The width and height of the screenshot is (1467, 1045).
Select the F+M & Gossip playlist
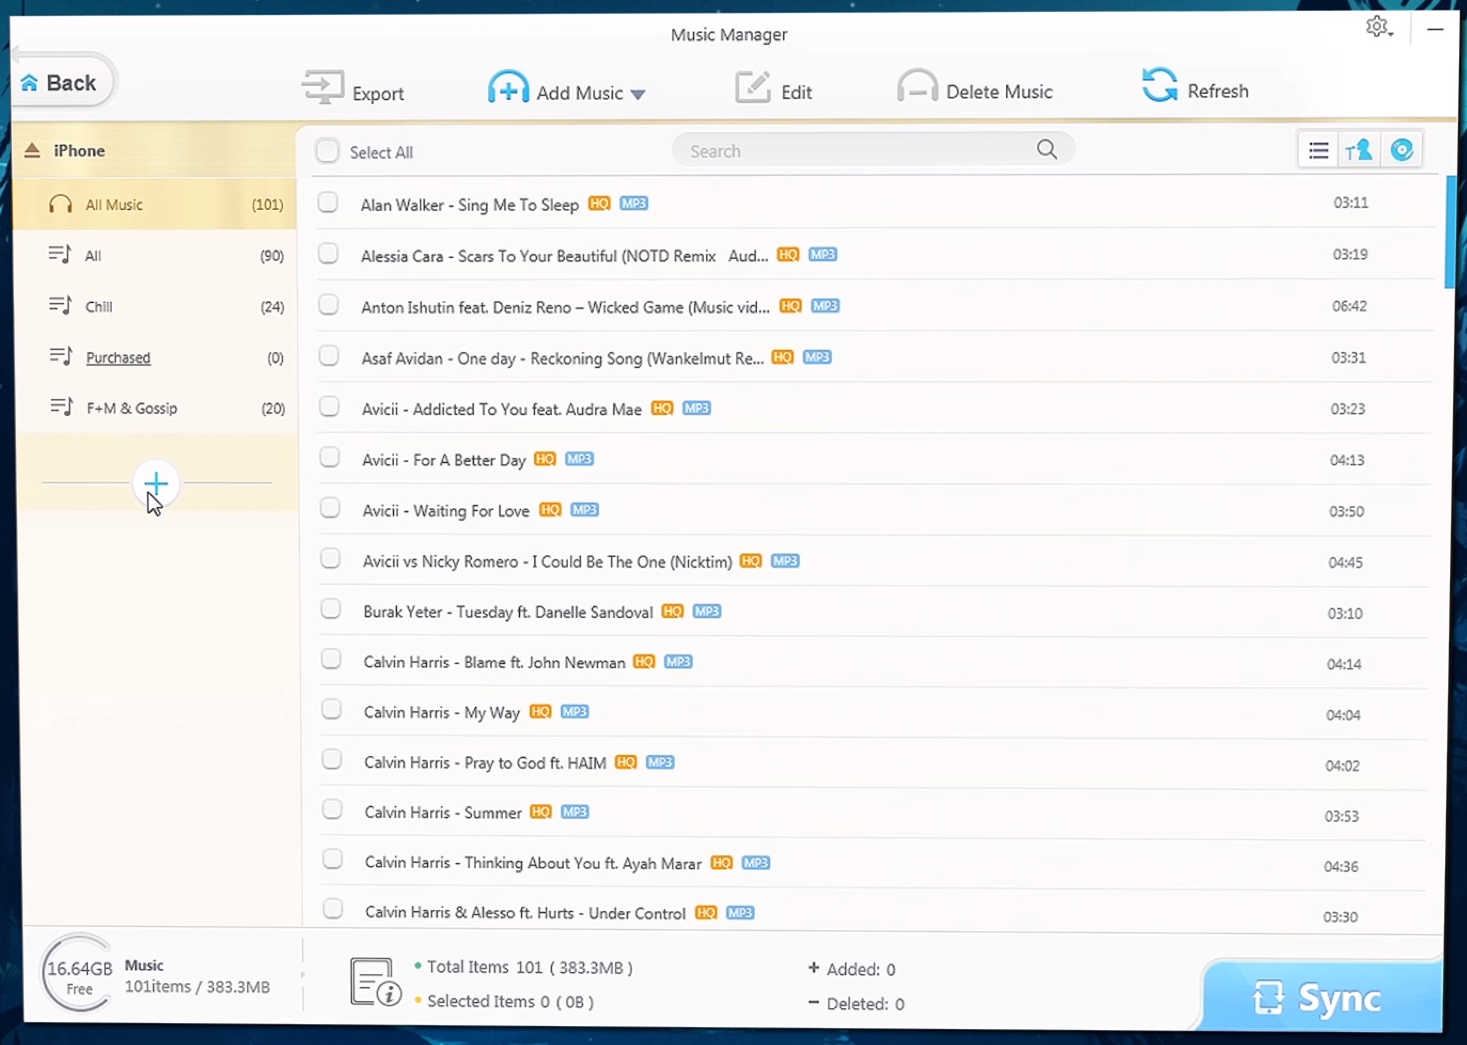point(131,408)
